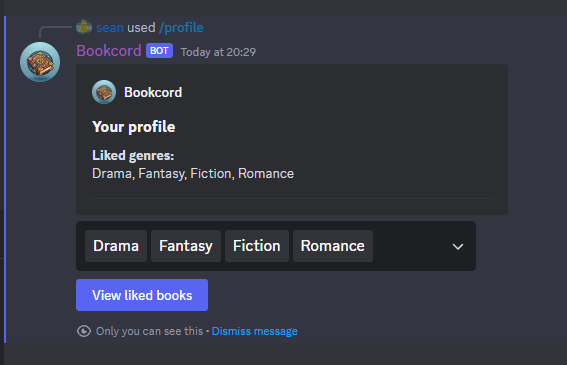Click the View liked books button
This screenshot has height=365, width=567.
coord(142,295)
